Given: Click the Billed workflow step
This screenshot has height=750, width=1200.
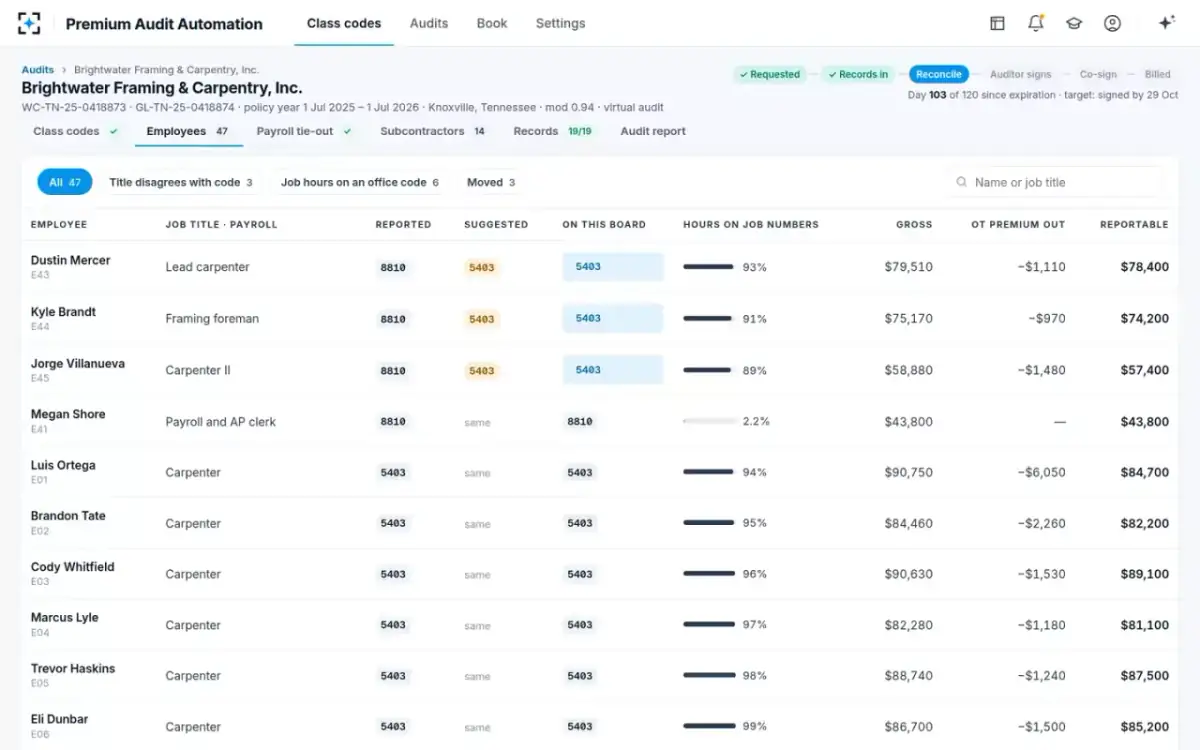Looking at the screenshot, I should click(1158, 74).
